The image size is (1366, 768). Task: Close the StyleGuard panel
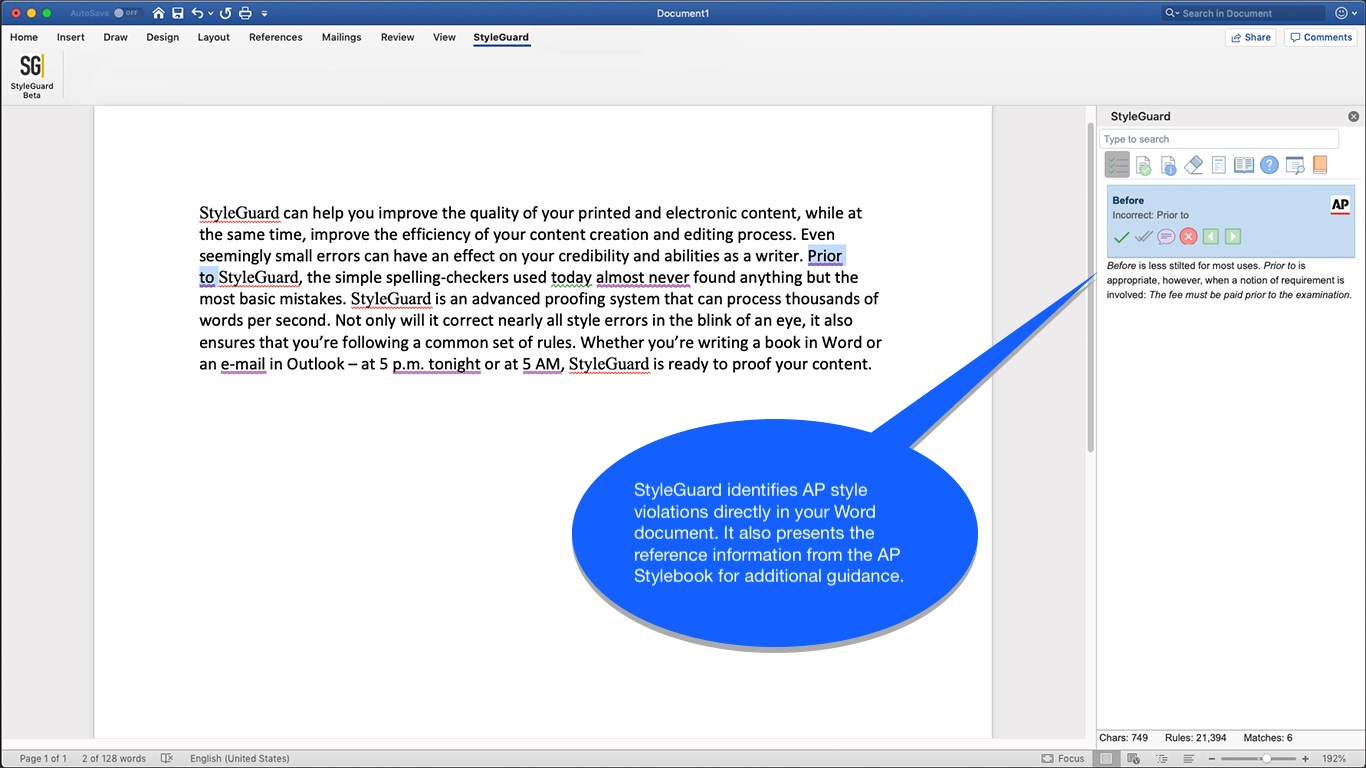point(1353,117)
